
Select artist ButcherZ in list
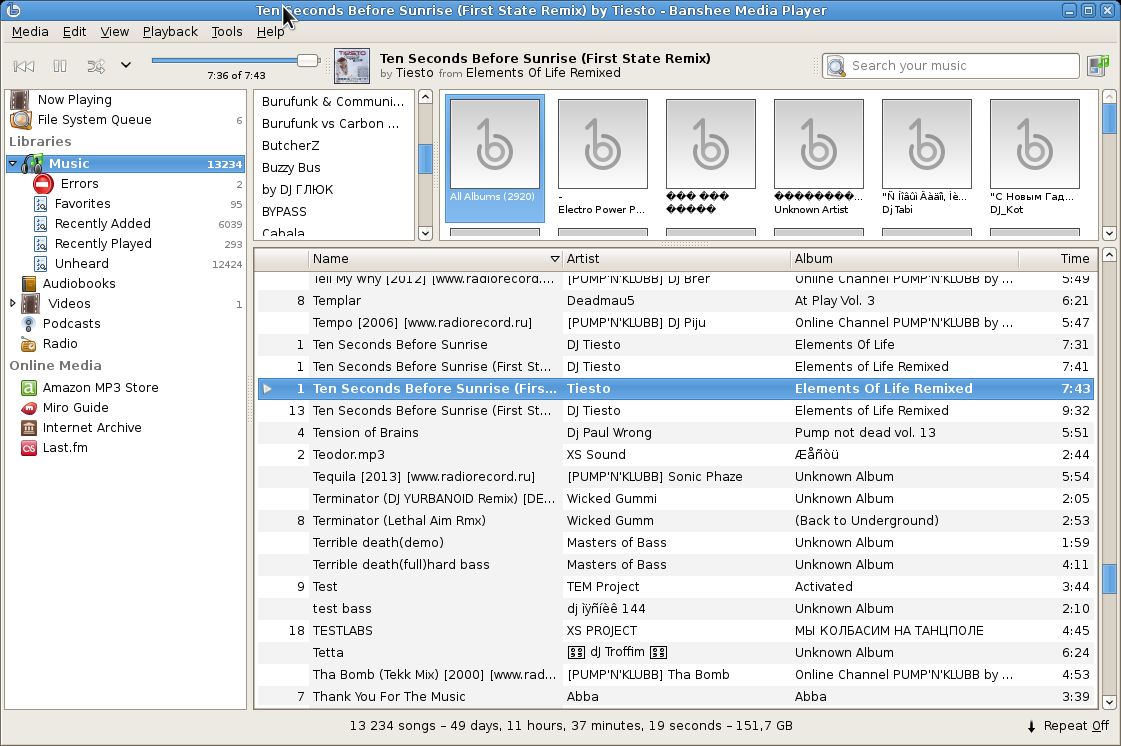pyautogui.click(x=335, y=145)
